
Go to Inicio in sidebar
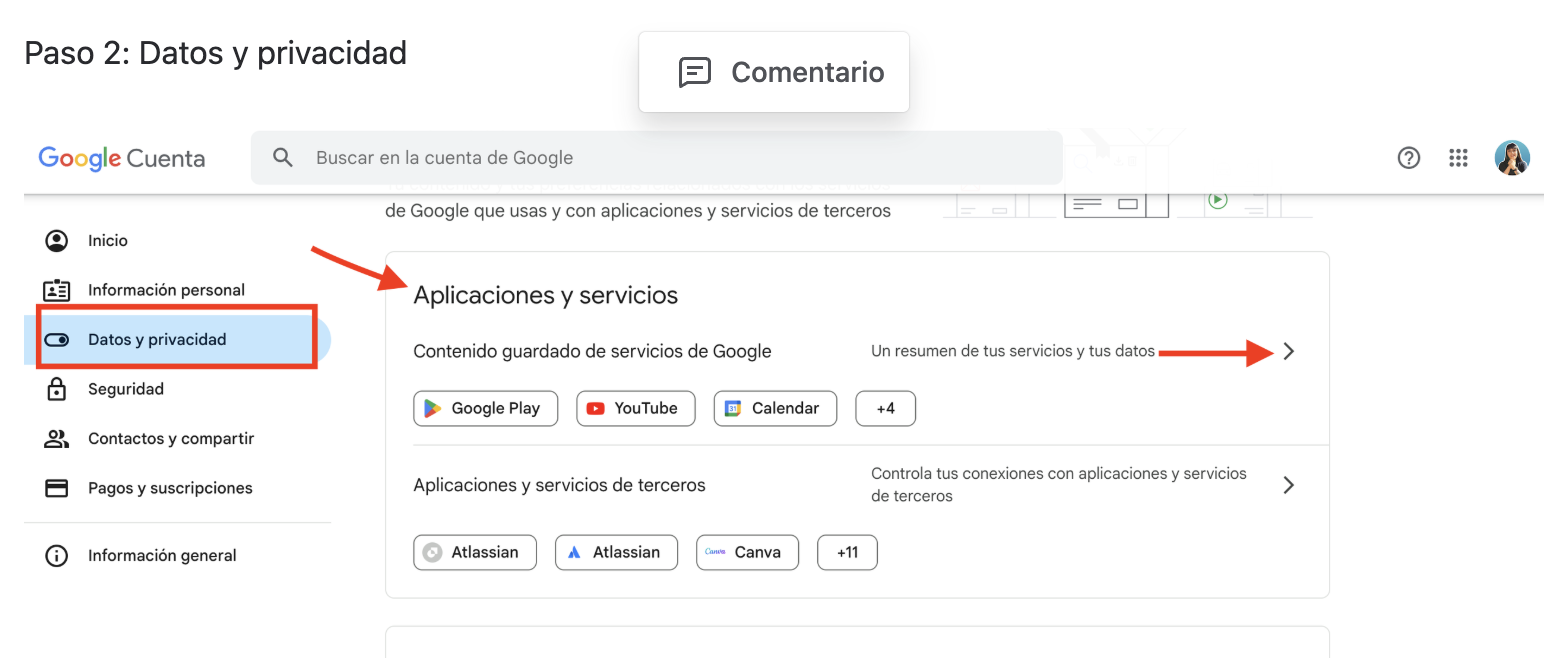click(x=108, y=241)
